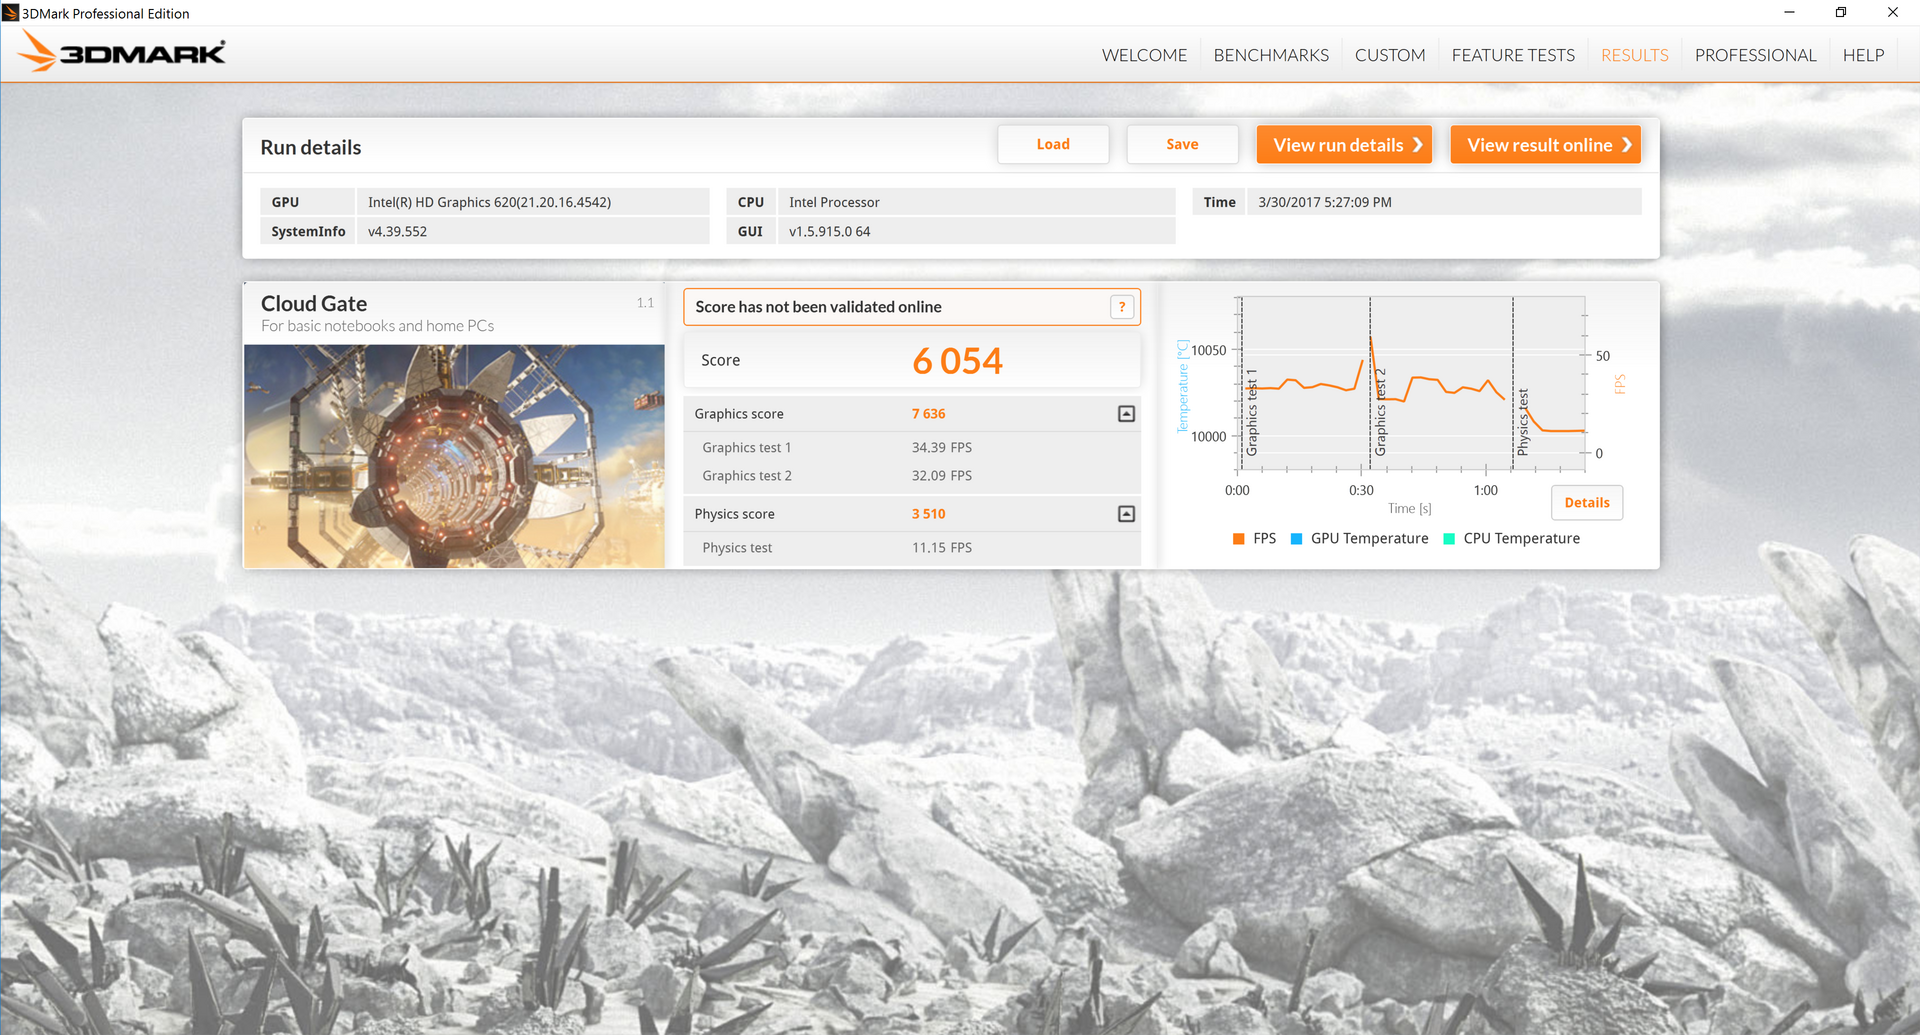Click Graphics test 2 row label
1920x1035 pixels.
pyautogui.click(x=746, y=476)
